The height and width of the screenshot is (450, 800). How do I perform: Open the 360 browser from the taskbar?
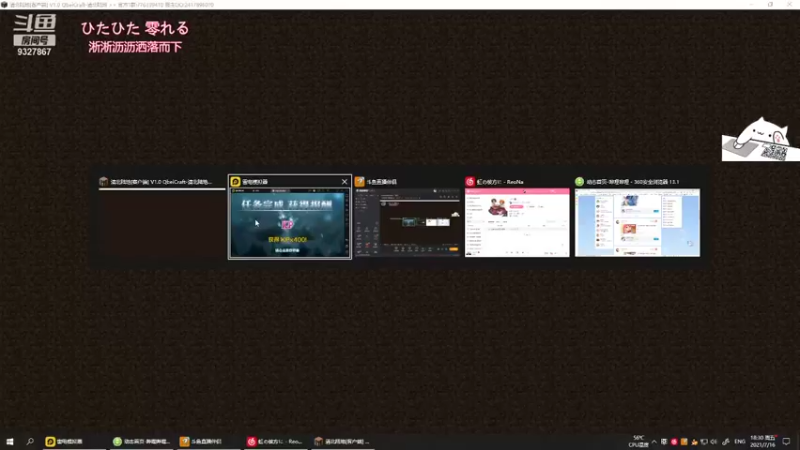pos(141,441)
